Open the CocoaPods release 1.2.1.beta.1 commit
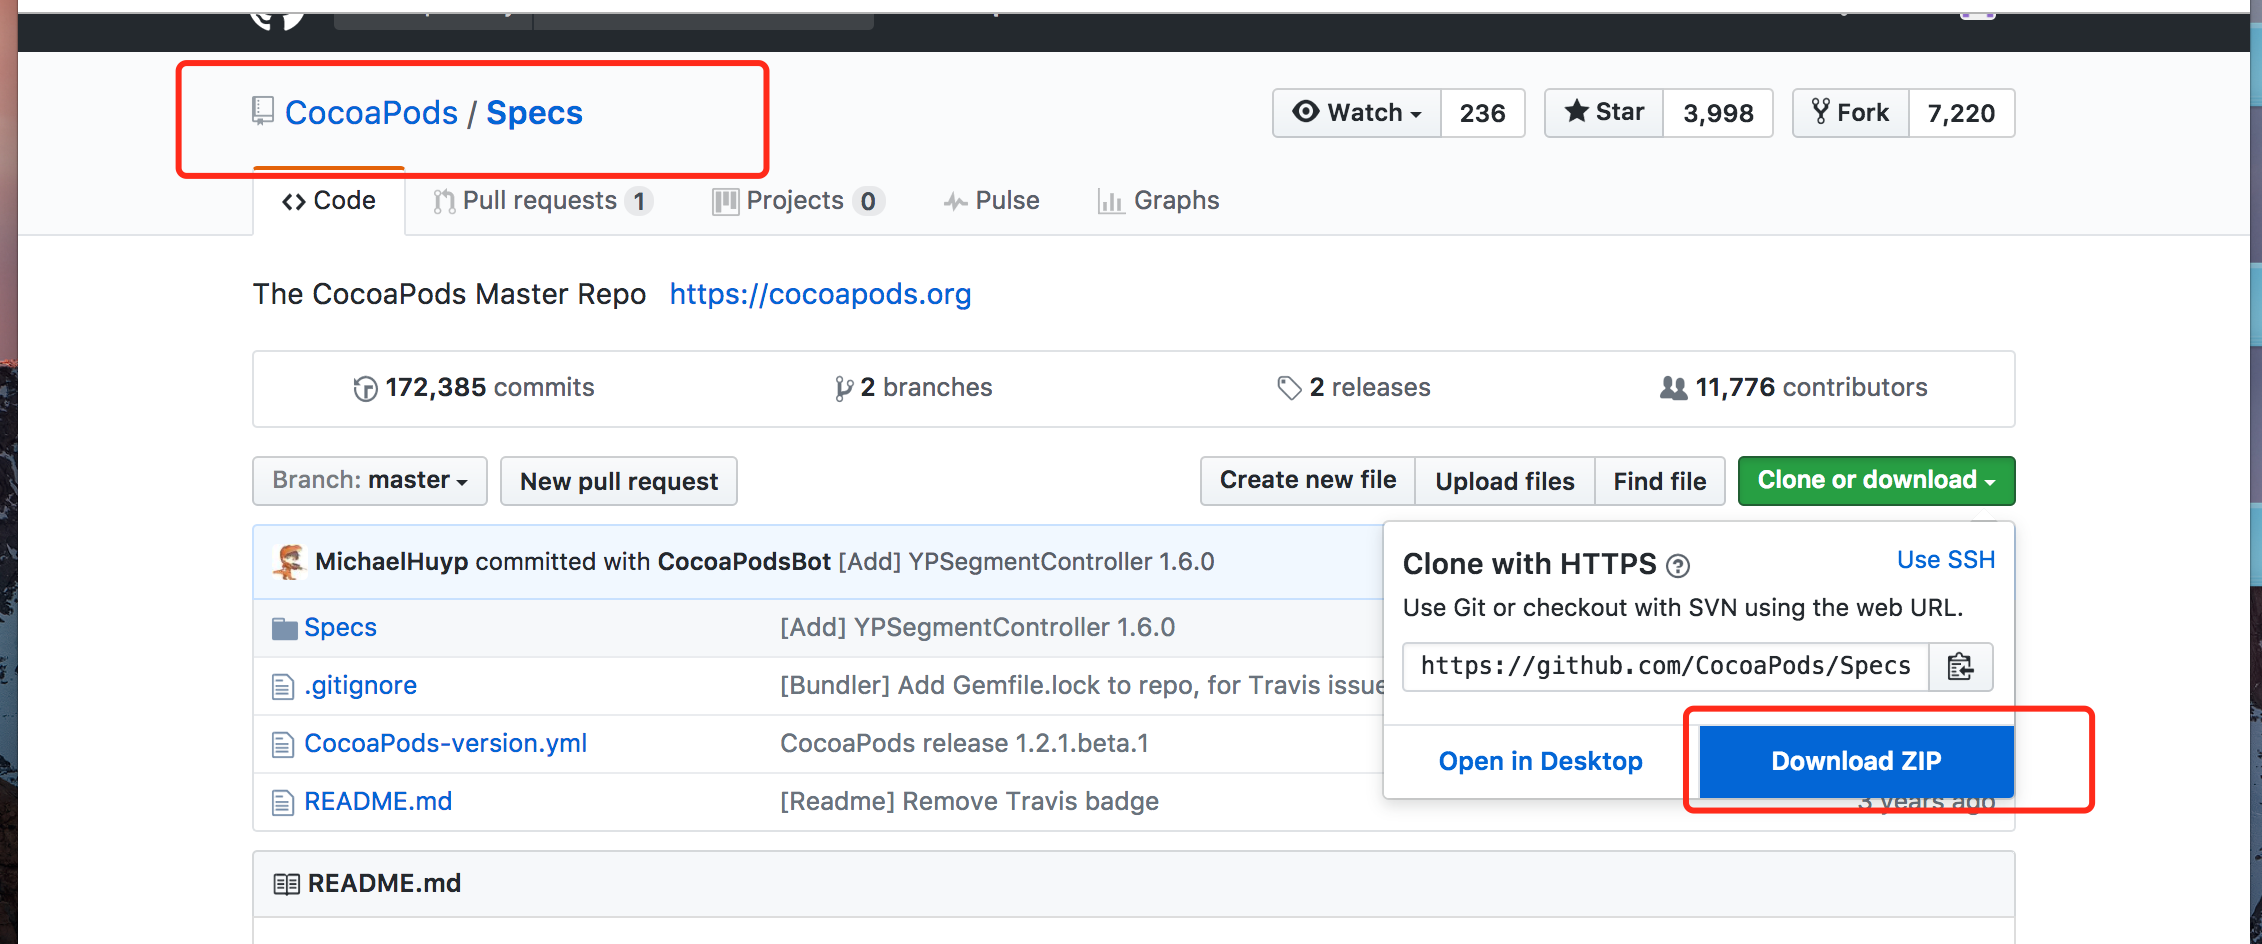The height and width of the screenshot is (944, 2262). coord(964,744)
